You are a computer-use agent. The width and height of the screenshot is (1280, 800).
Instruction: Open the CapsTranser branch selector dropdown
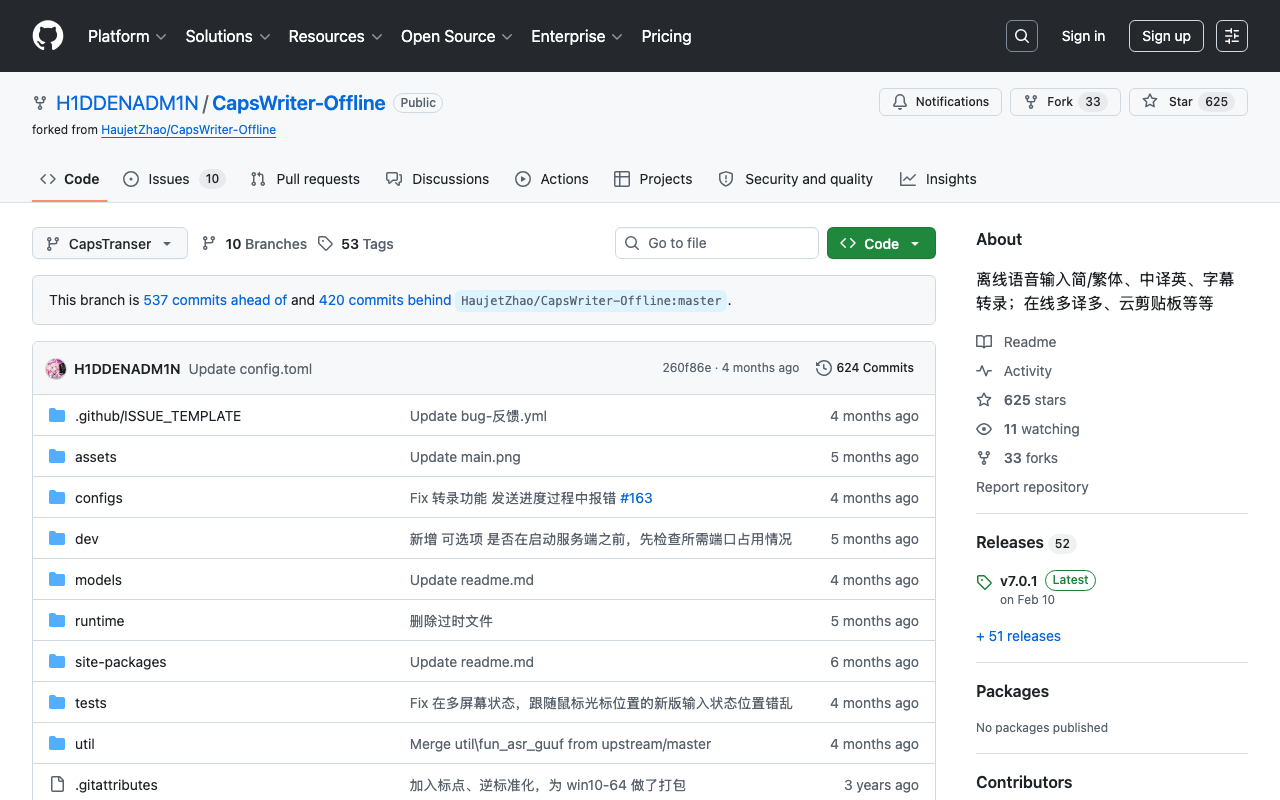click(110, 243)
